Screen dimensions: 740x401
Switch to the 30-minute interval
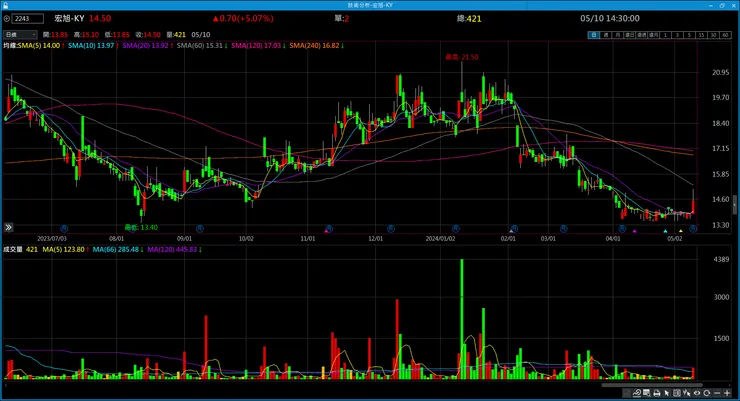click(x=713, y=35)
